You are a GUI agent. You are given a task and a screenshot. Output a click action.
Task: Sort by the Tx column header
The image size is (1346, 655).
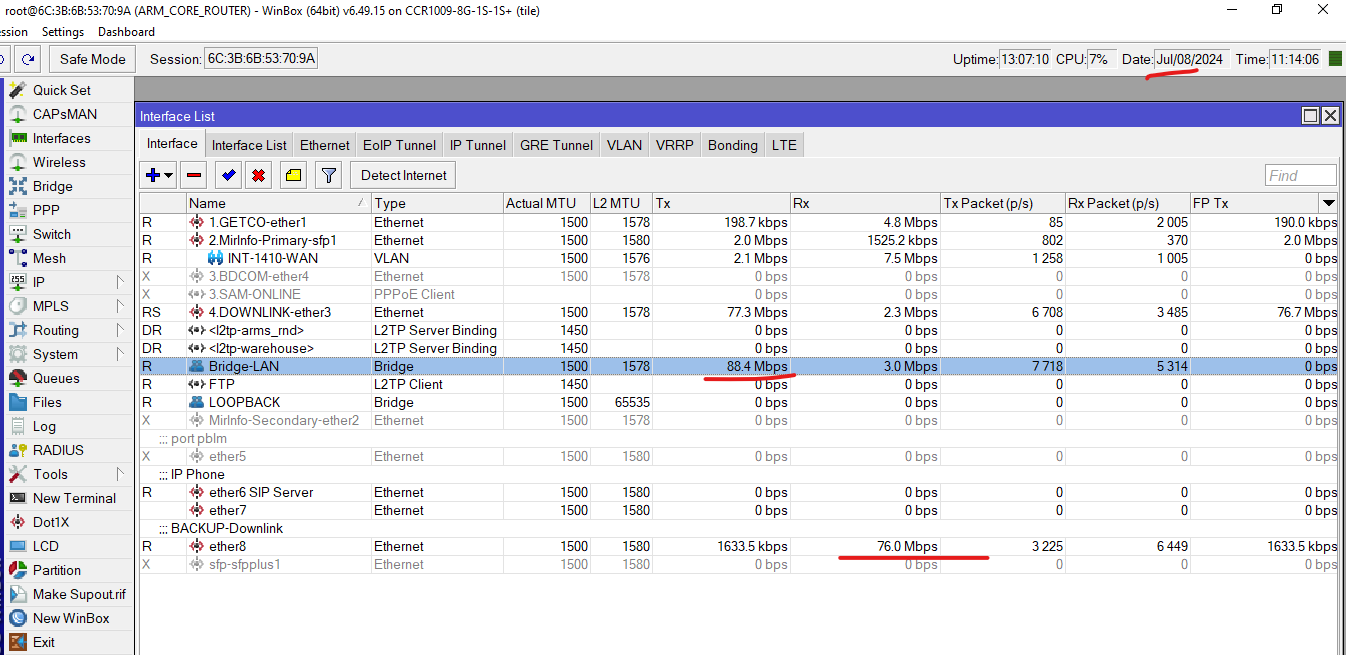(720, 203)
